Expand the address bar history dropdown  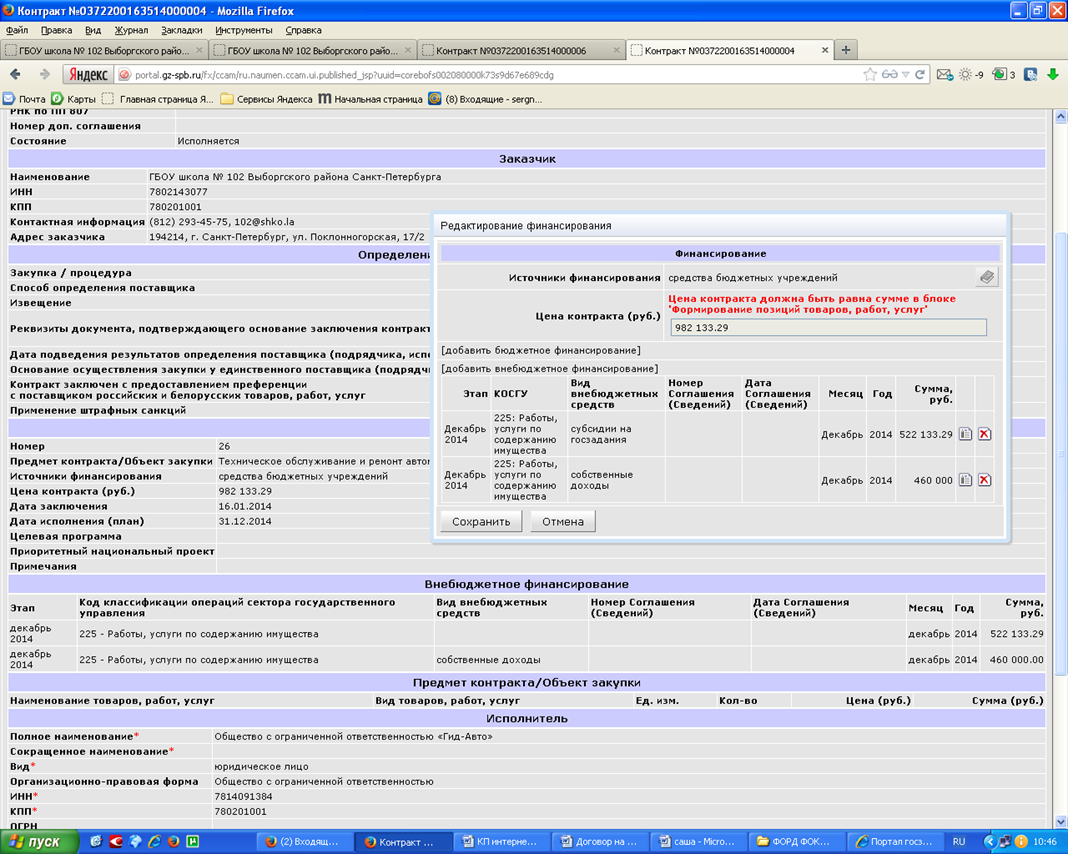point(905,74)
